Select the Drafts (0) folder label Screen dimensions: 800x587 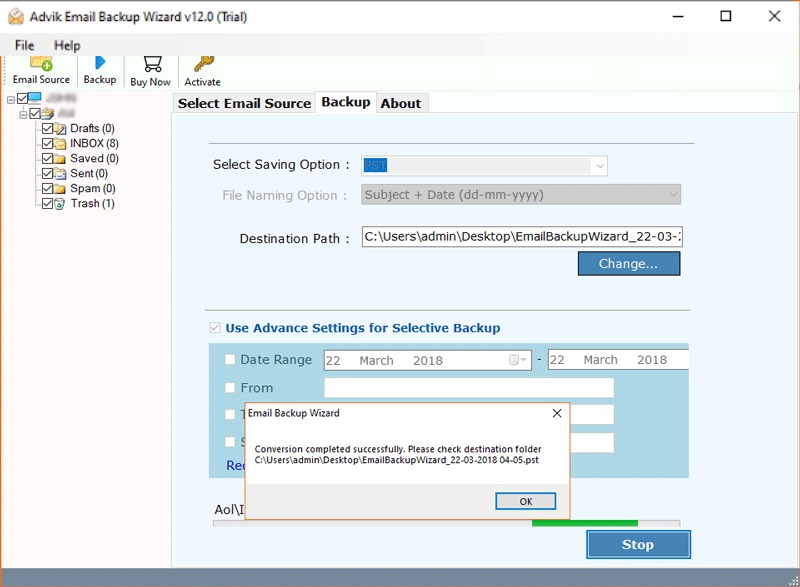click(x=92, y=129)
